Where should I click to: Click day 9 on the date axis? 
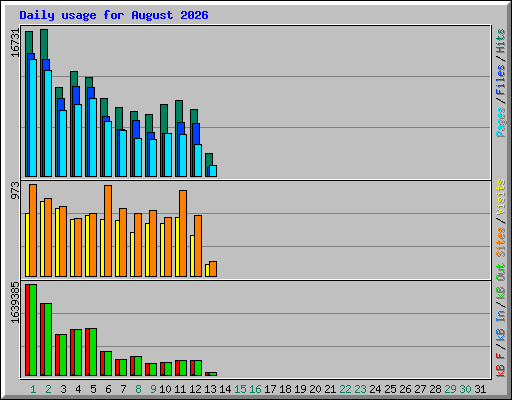(153, 389)
